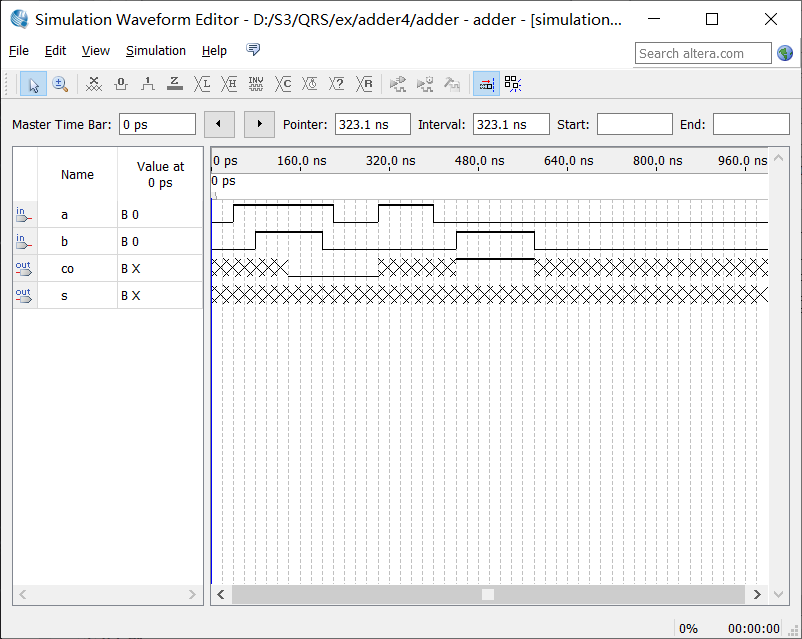Click the Value at 0 ps header
This screenshot has height=639, width=802.
coord(160,174)
